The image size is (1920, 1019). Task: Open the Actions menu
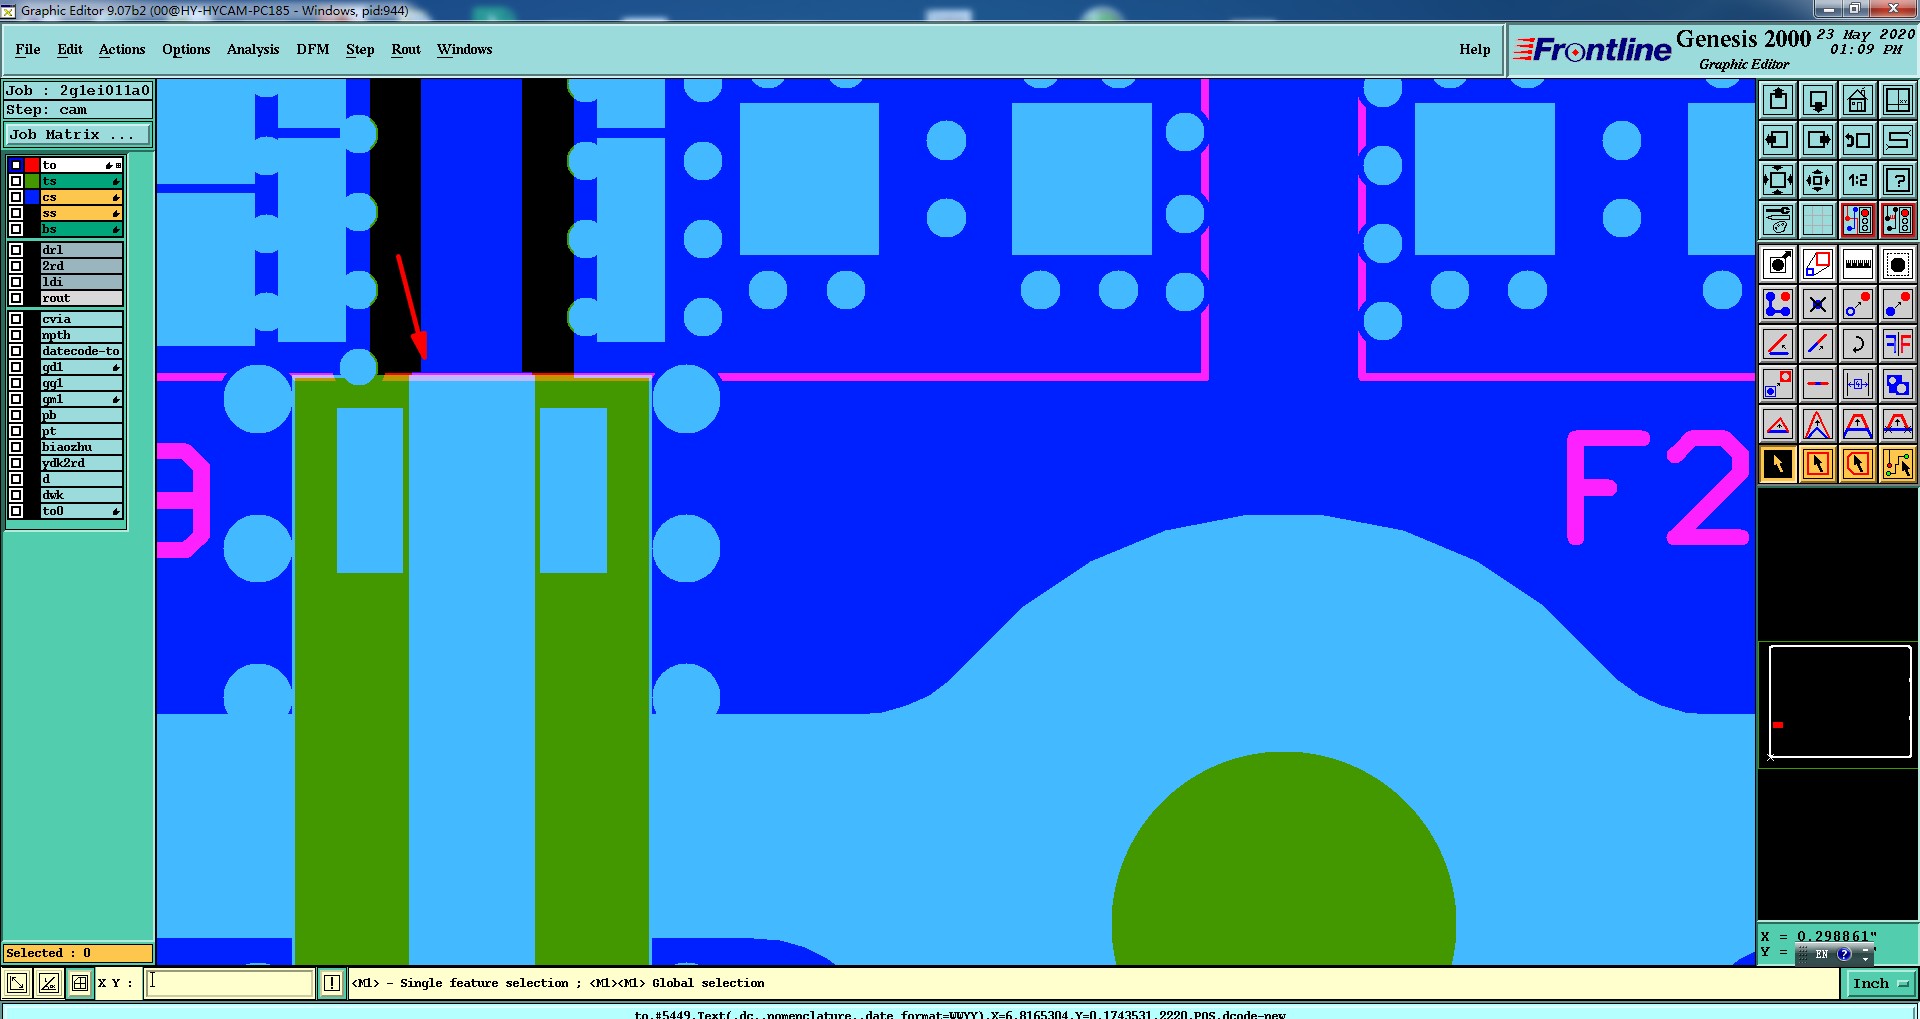click(122, 49)
